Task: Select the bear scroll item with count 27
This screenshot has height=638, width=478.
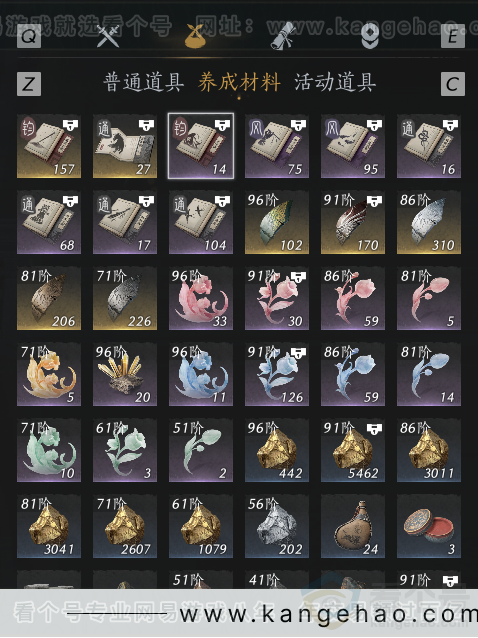Action: [x=125, y=146]
